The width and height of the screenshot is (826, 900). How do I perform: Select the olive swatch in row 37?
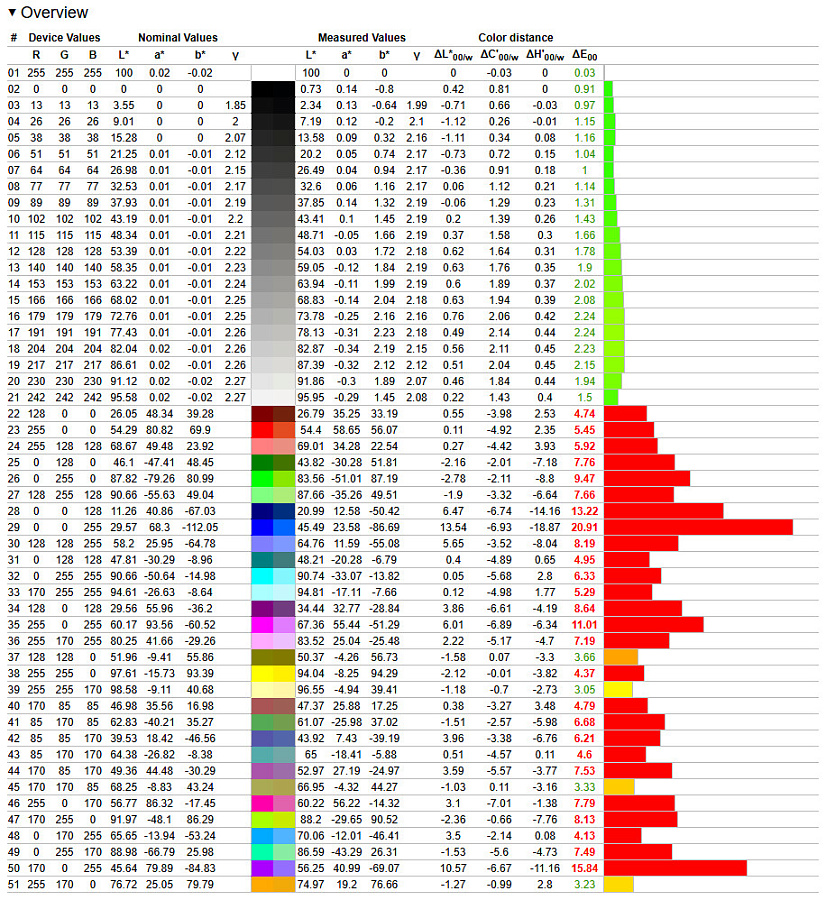tap(273, 657)
